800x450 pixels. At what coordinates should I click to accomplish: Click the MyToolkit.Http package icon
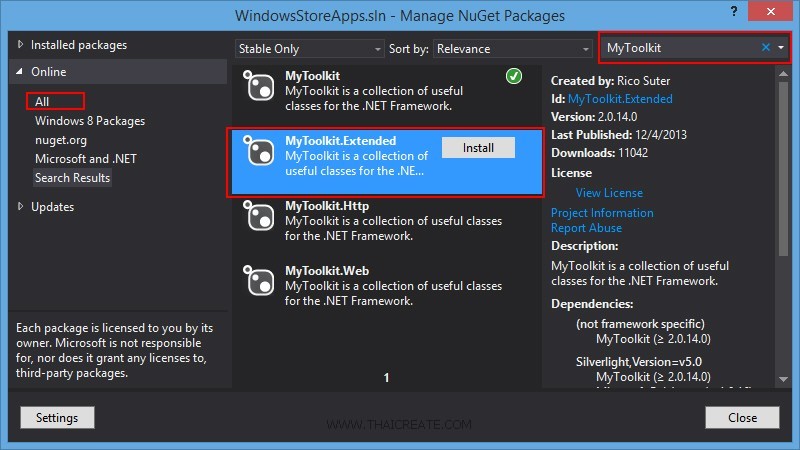pos(261,219)
